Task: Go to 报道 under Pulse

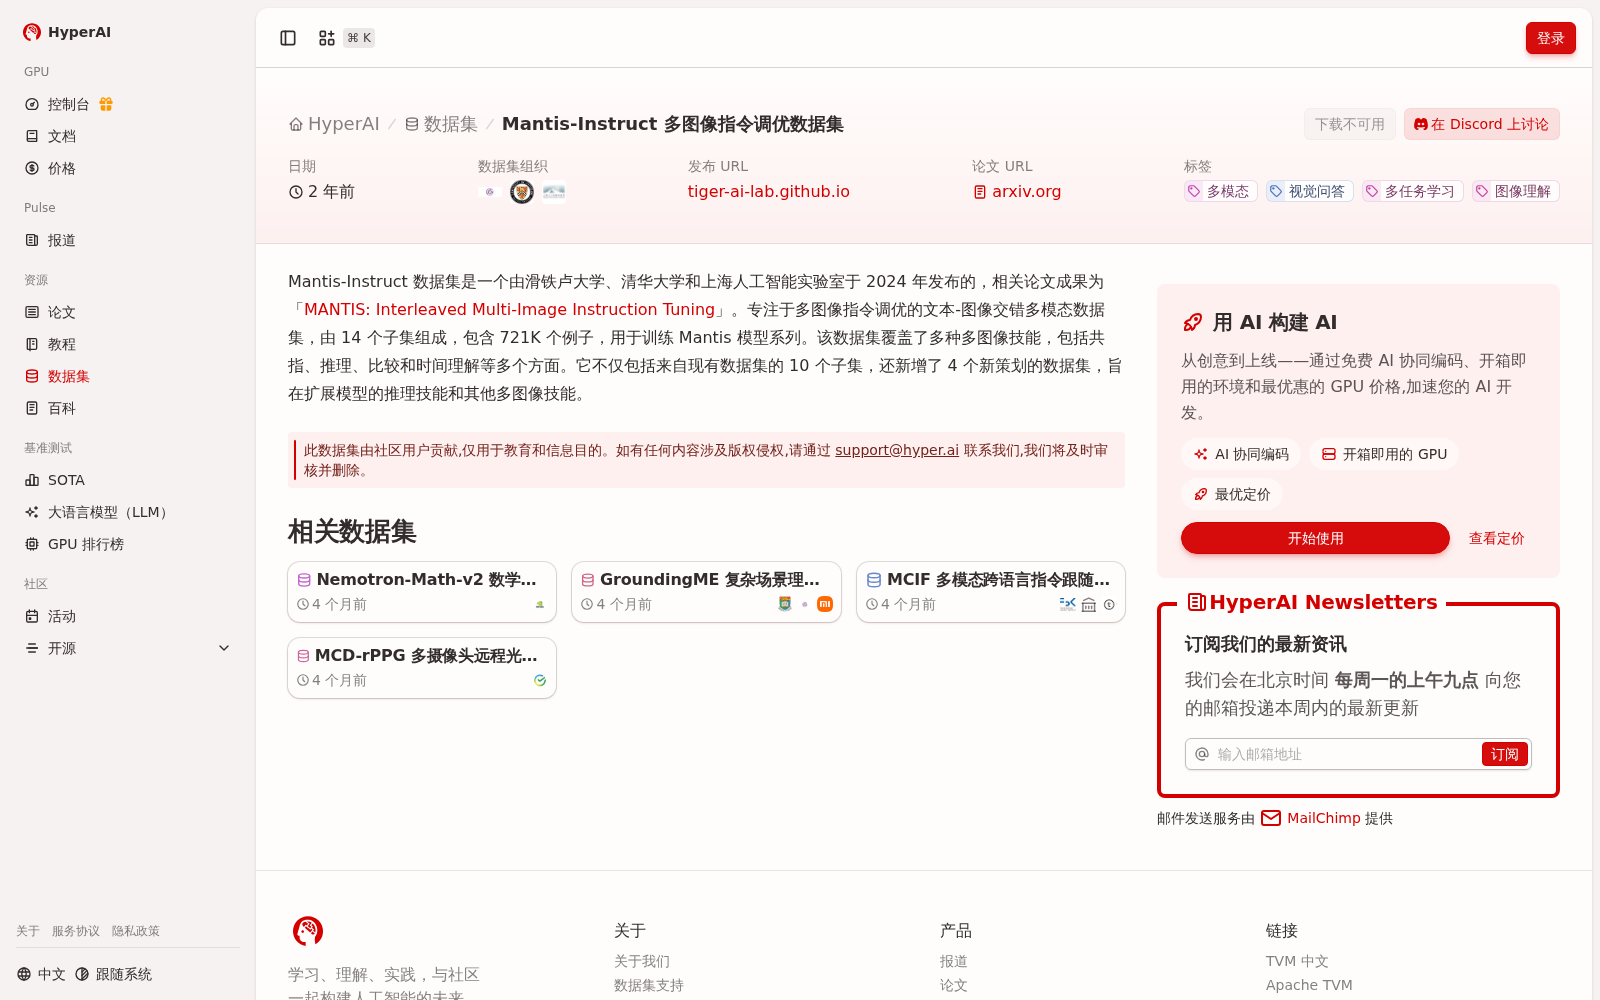Action: pyautogui.click(x=128, y=240)
